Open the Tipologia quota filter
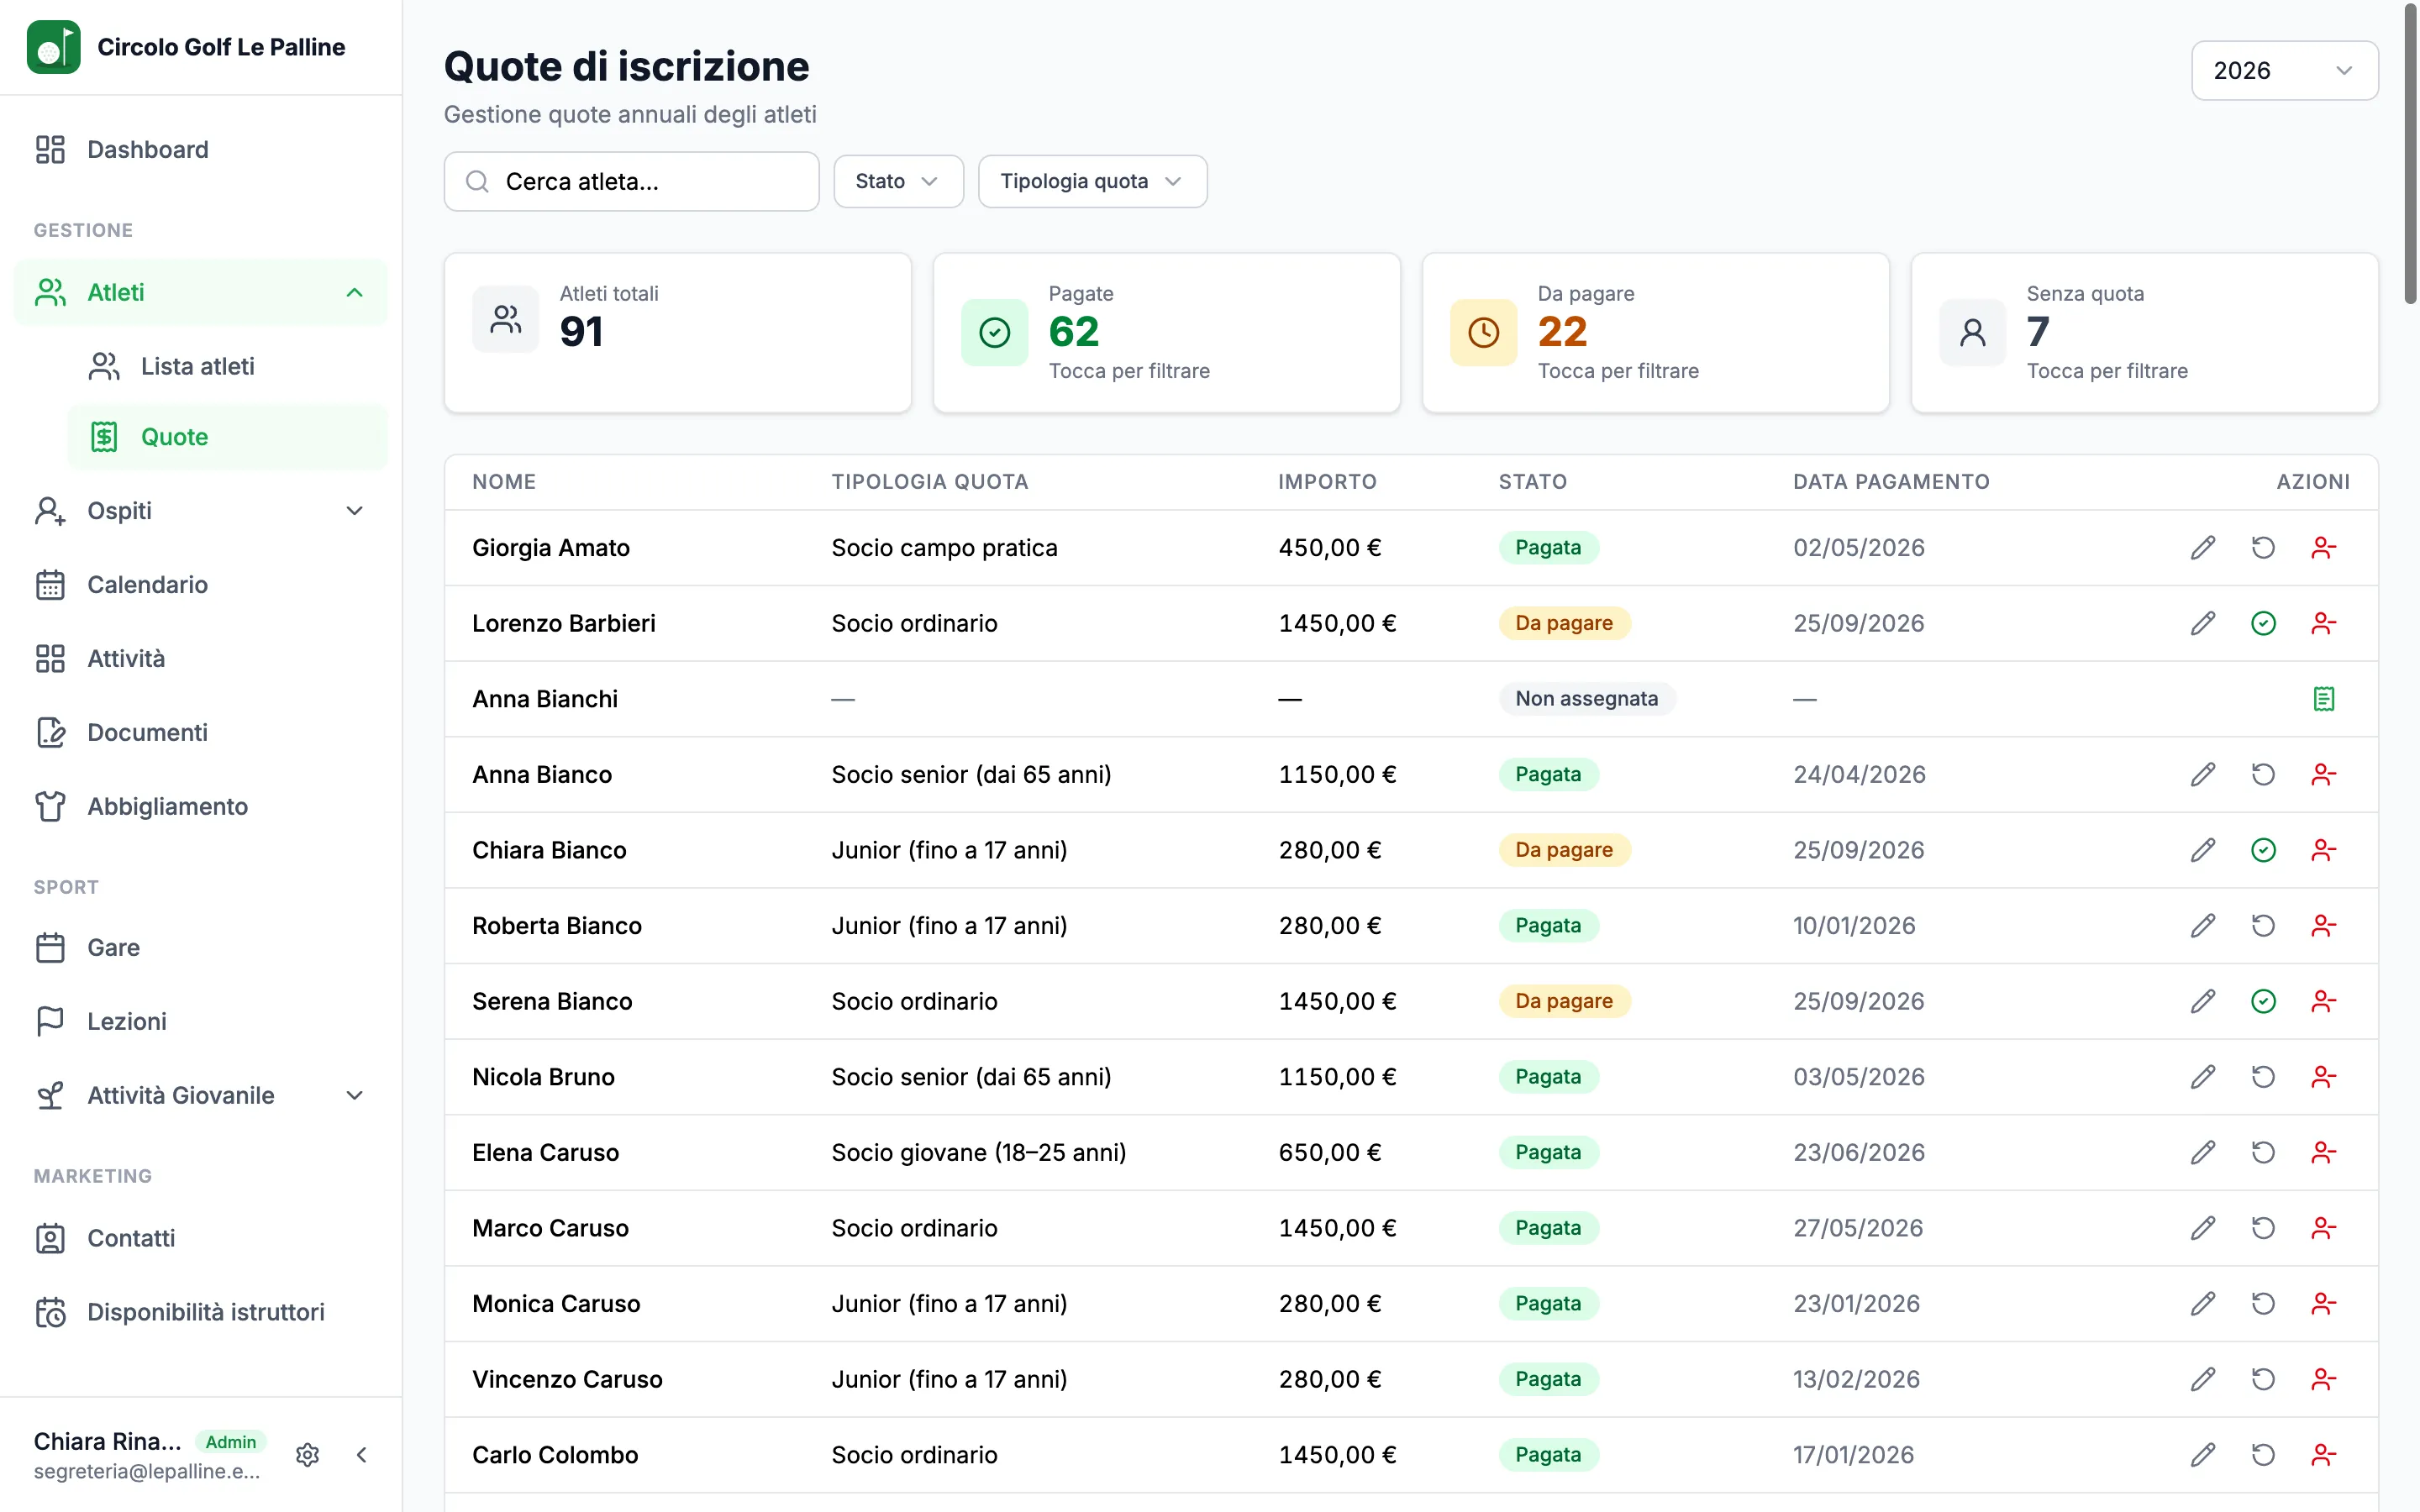This screenshot has width=2420, height=1512. coord(1092,181)
